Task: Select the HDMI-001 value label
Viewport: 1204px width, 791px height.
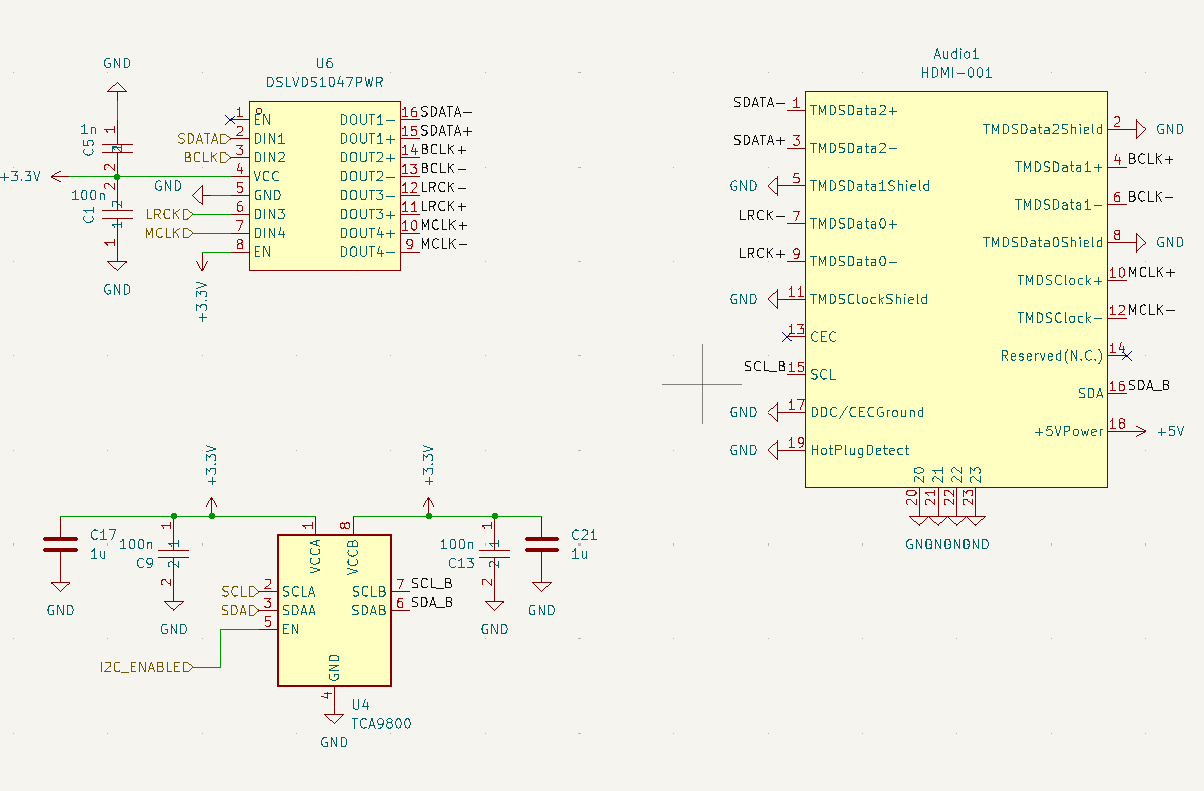Action: [x=956, y=73]
